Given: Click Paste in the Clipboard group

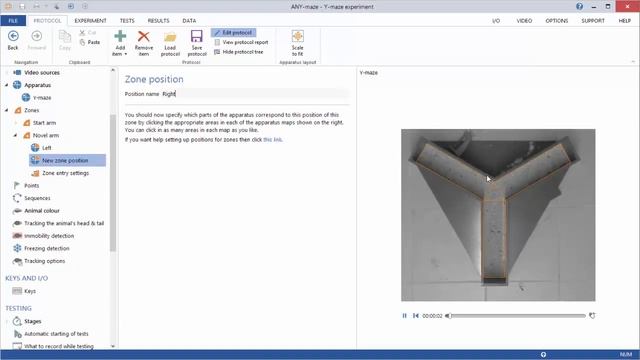Looking at the screenshot, I should [x=90, y=42].
